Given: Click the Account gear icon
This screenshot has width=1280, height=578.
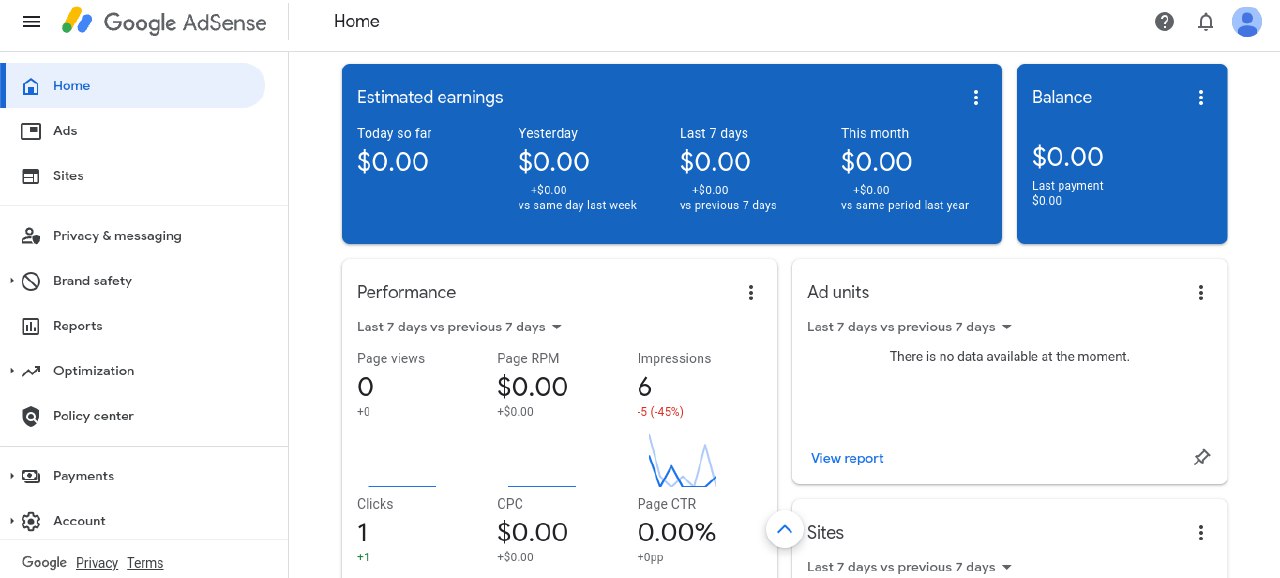Looking at the screenshot, I should [x=31, y=521].
